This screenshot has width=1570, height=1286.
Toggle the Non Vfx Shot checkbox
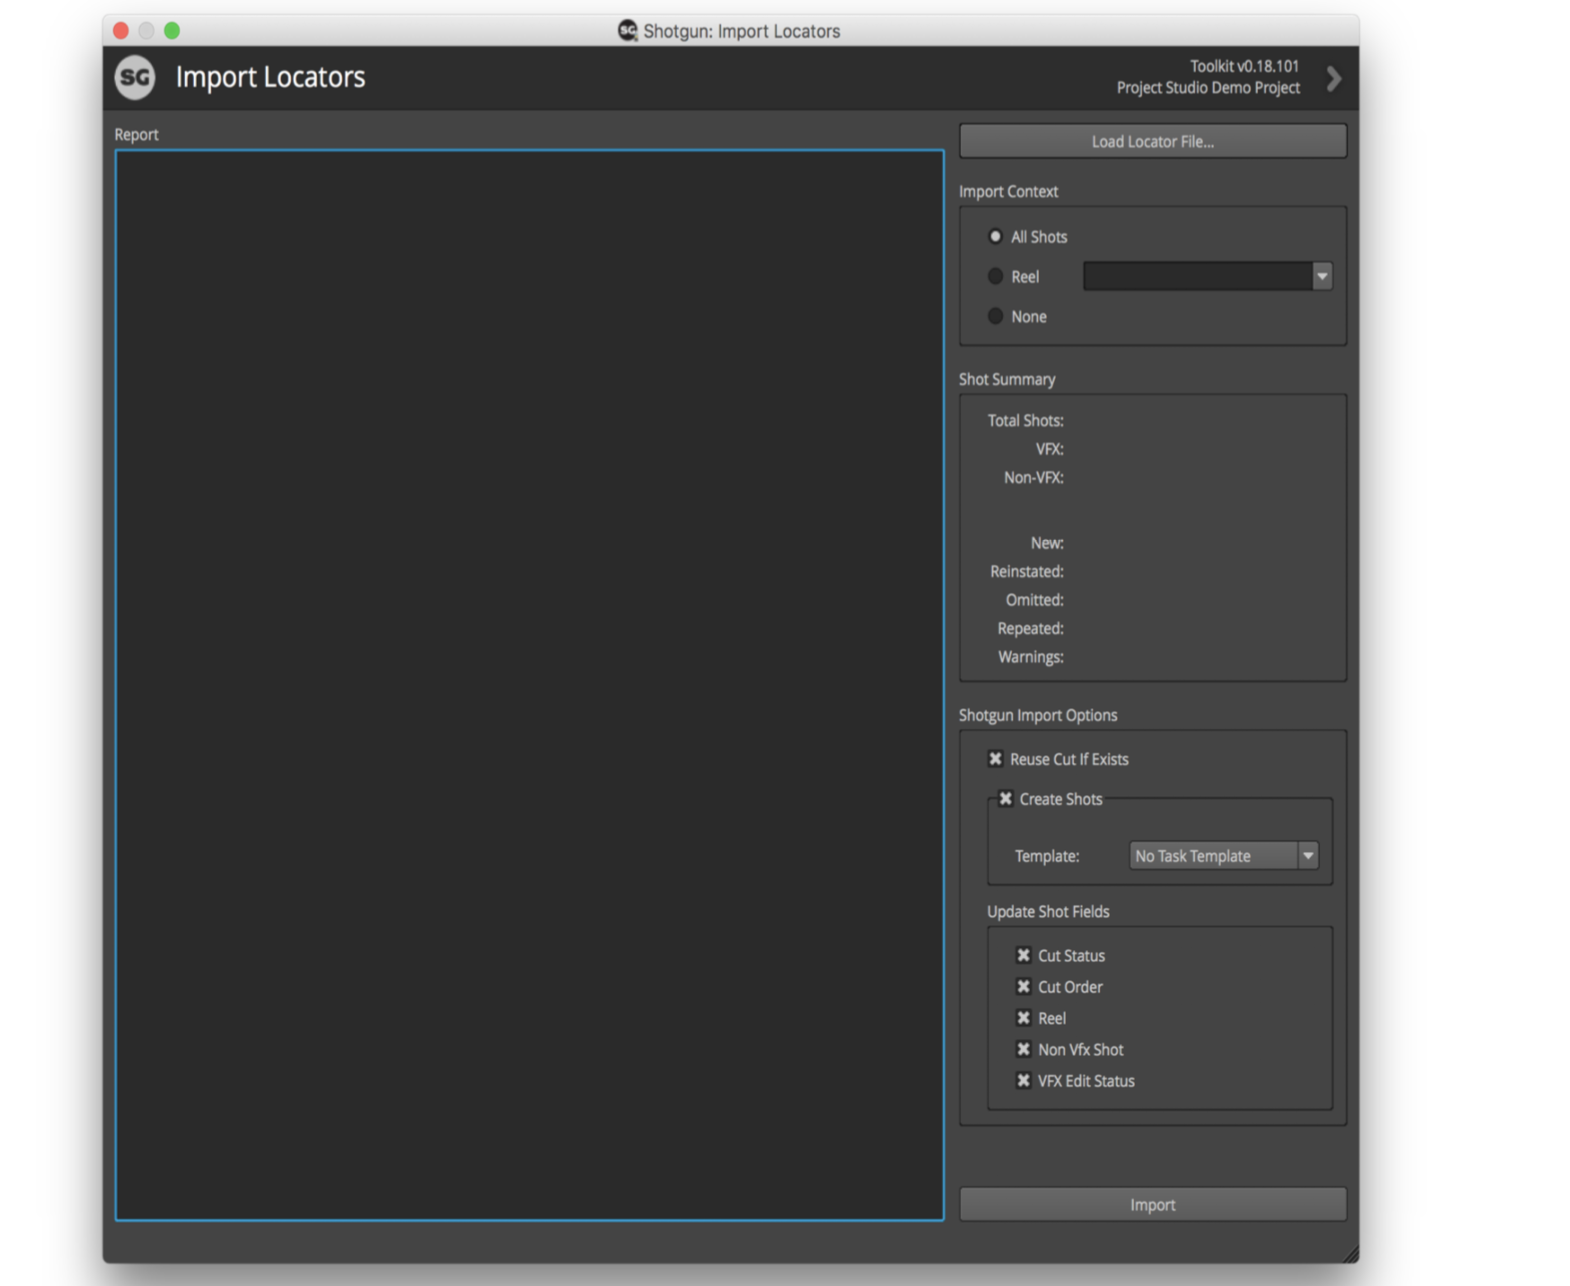1023,1049
